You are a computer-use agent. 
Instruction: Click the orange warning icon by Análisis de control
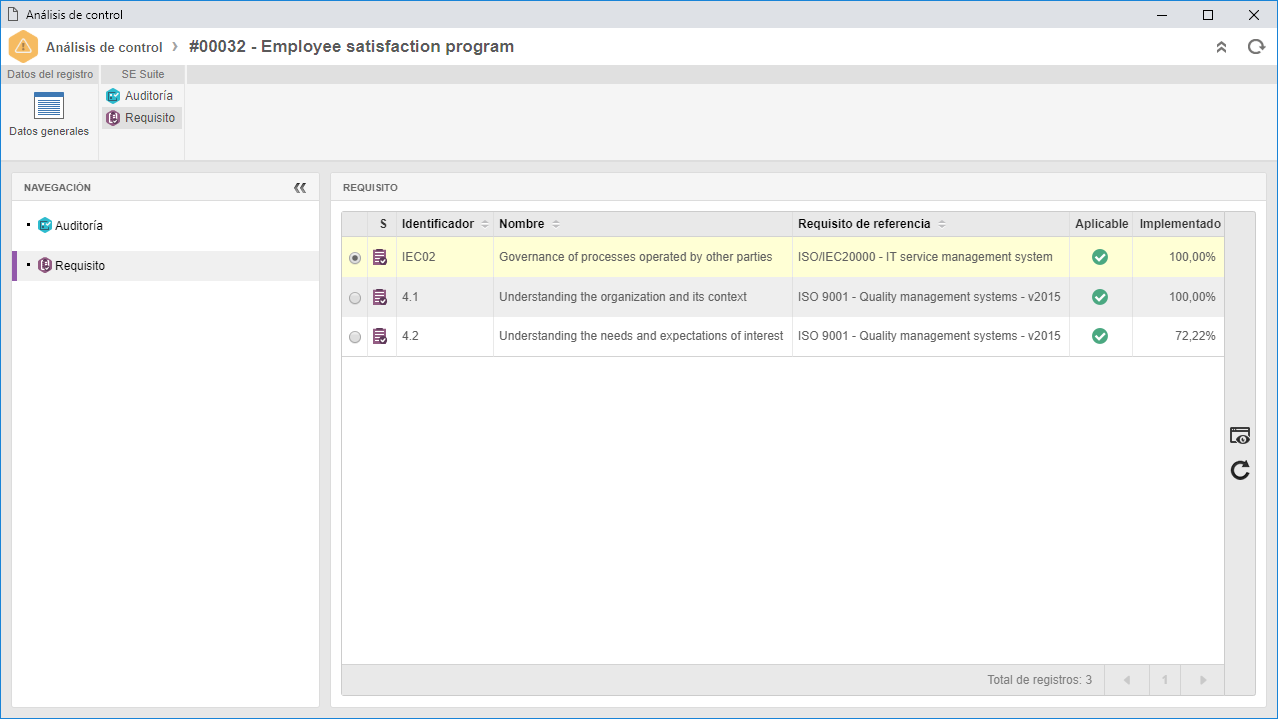[23, 47]
